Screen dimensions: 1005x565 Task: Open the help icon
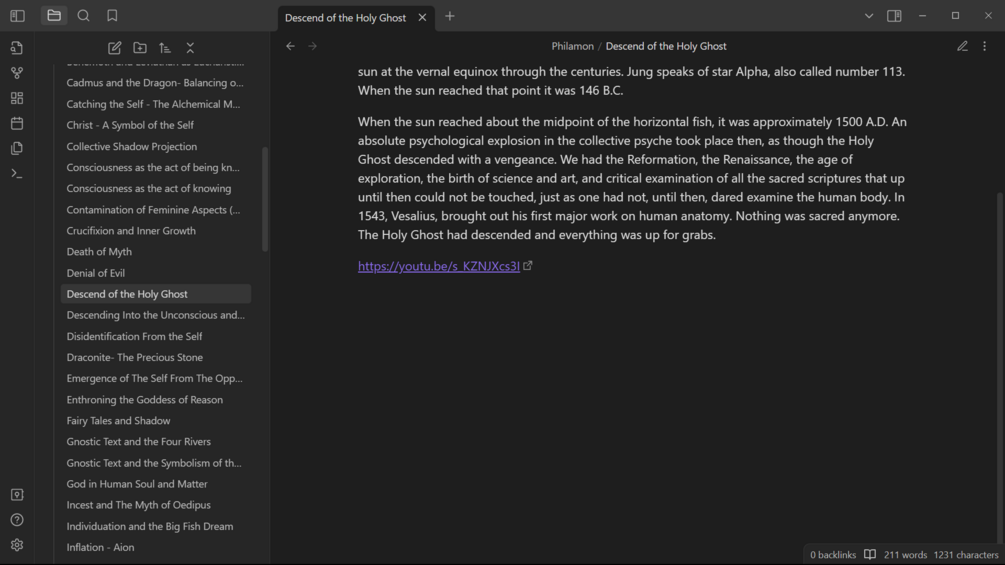click(x=17, y=520)
